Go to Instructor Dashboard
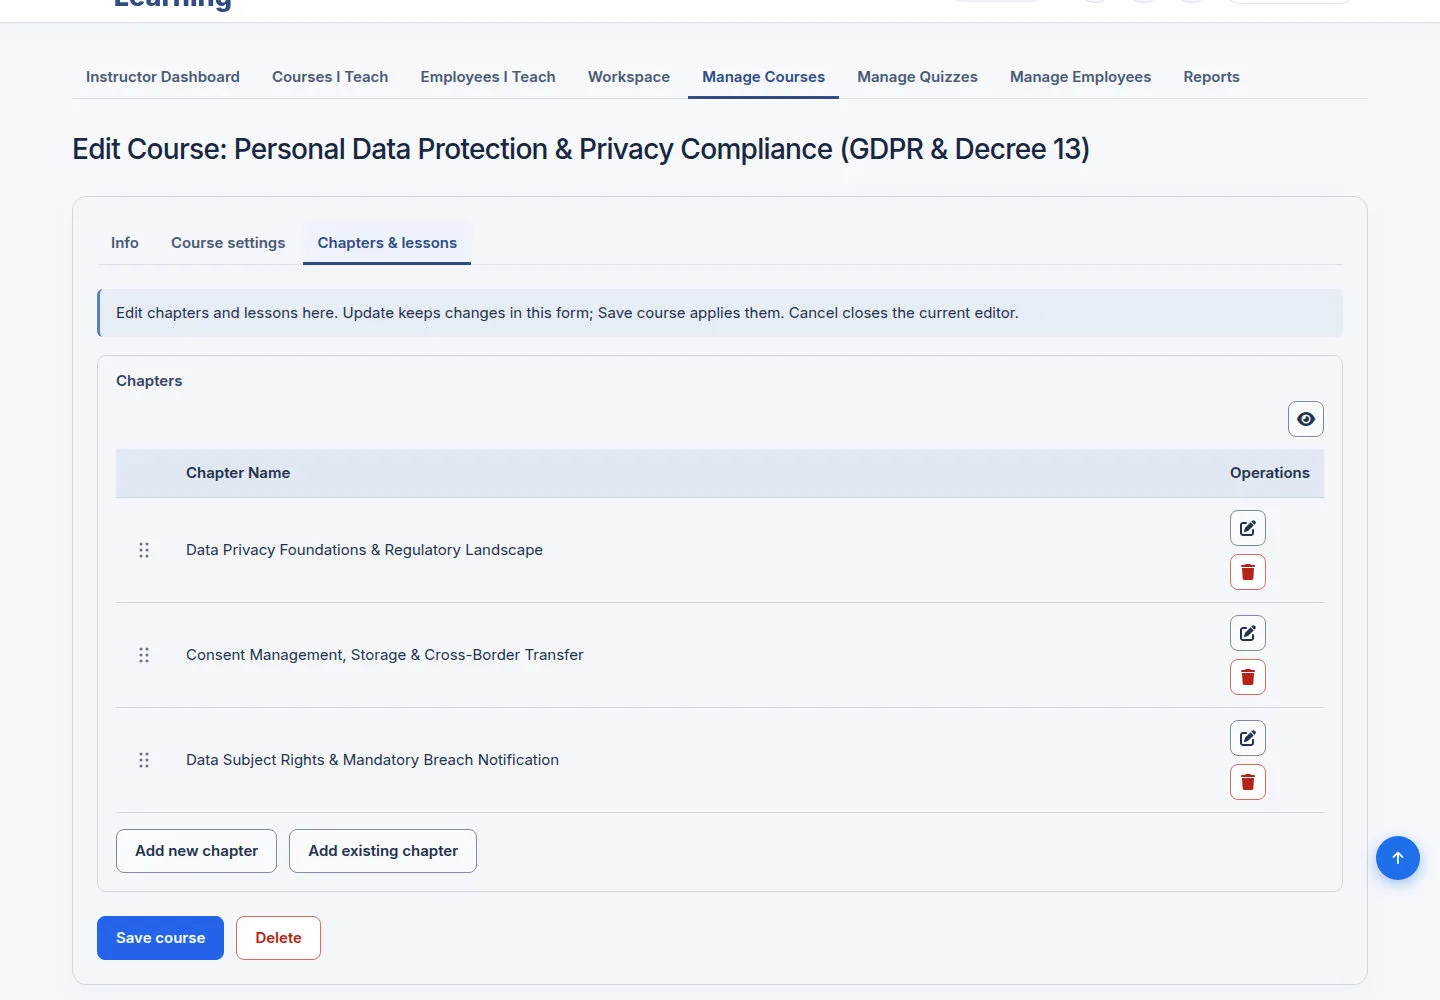1440x1000 pixels. coord(163,77)
